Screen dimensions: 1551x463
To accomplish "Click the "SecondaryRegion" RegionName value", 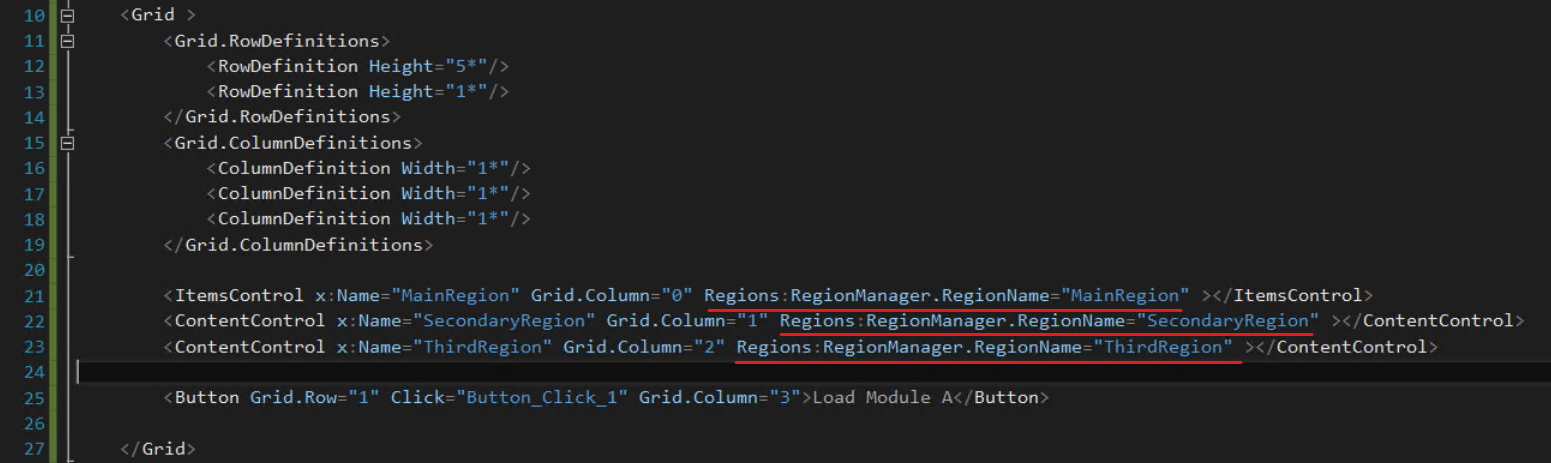I will [x=1232, y=321].
